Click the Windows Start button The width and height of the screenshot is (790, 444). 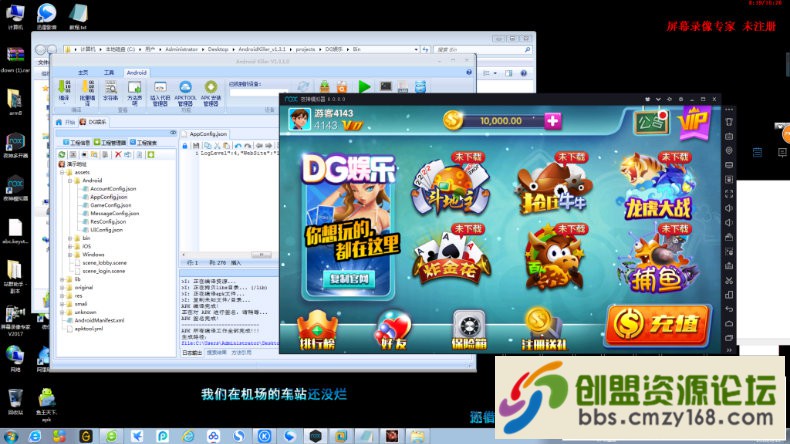pyautogui.click(x=10, y=436)
